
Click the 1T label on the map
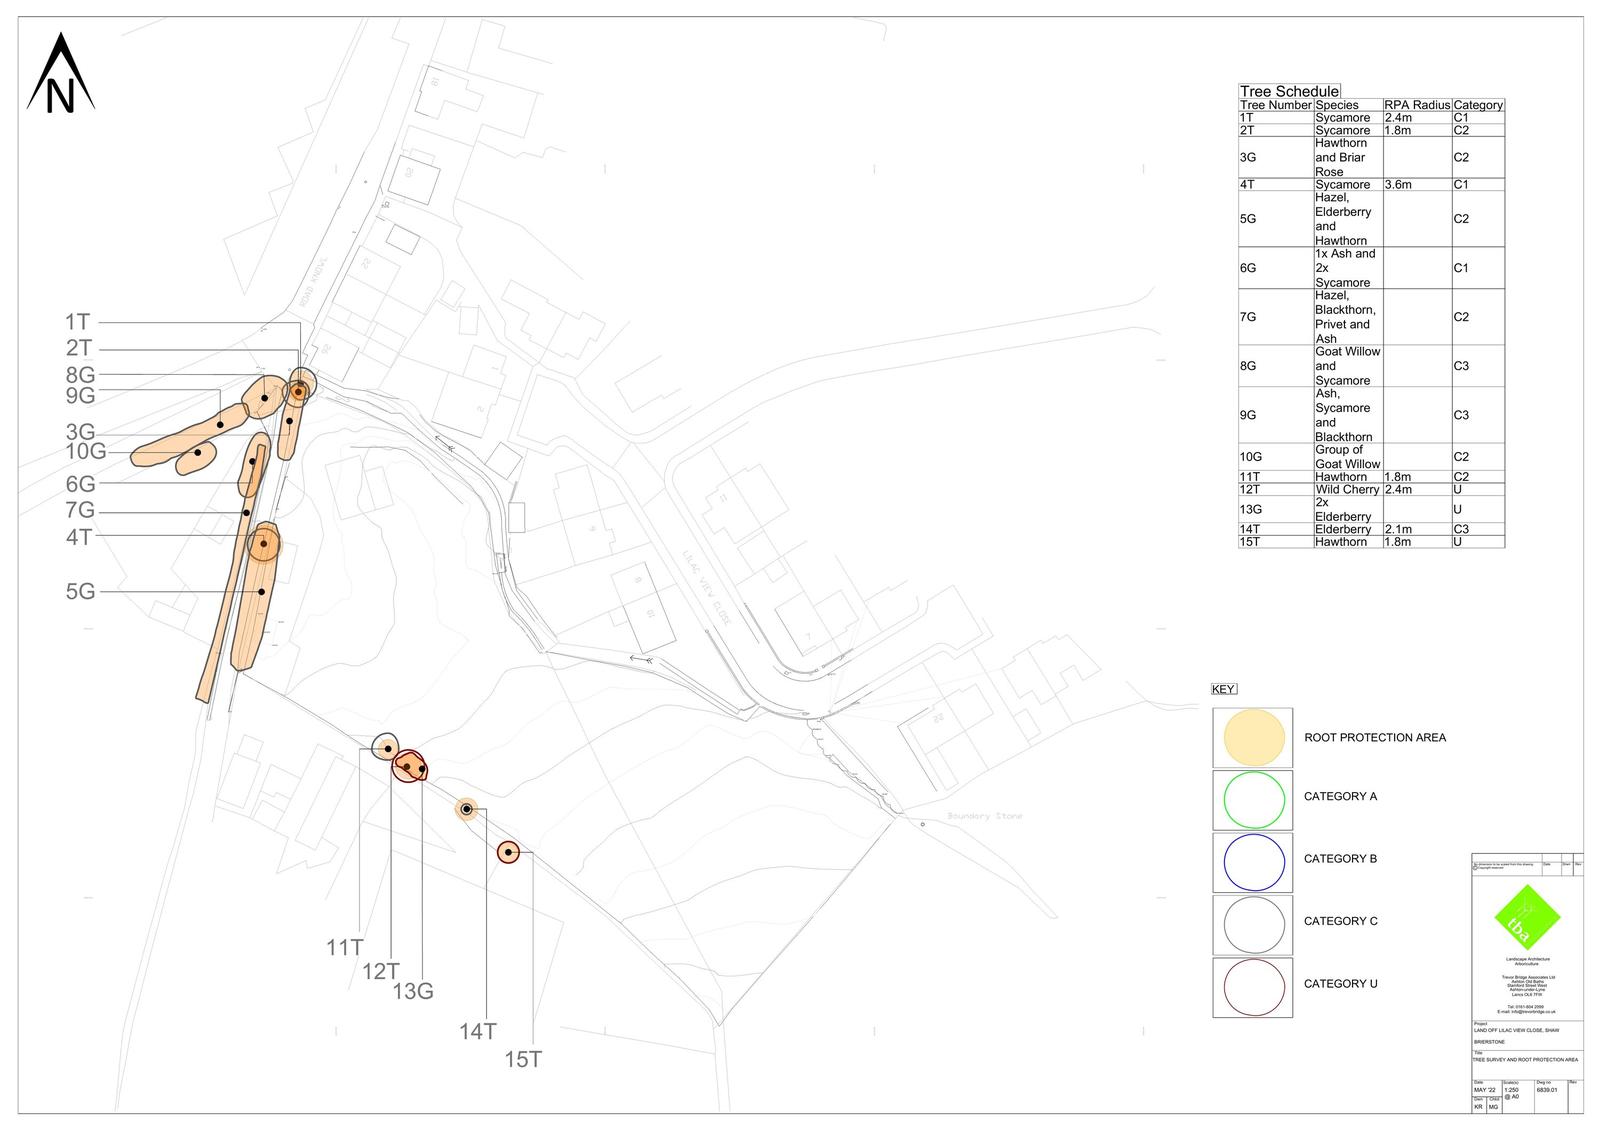pos(77,322)
